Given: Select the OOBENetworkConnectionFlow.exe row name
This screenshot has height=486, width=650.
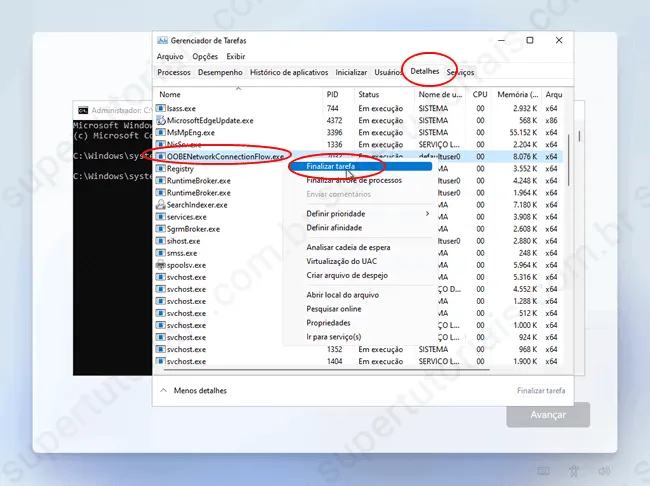Looking at the screenshot, I should pyautogui.click(x=225, y=156).
